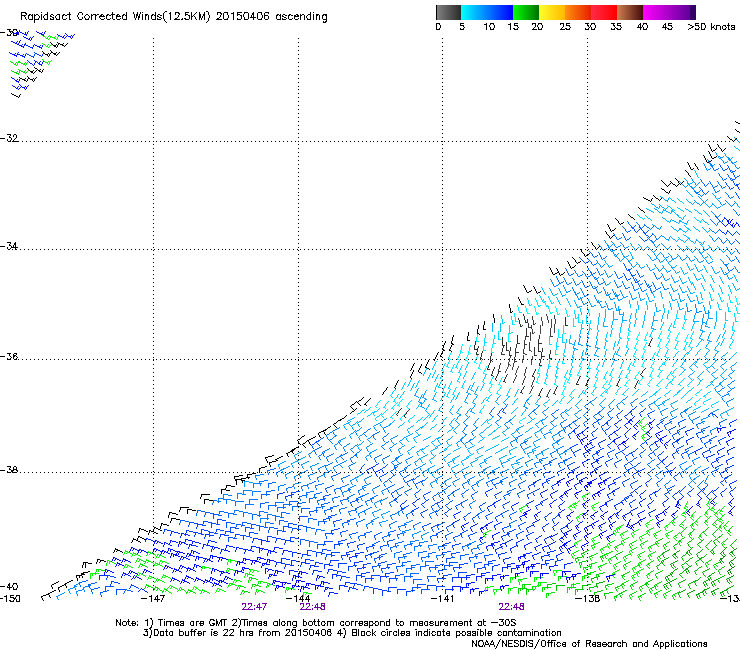Click the '22:48' time label beside 22:47

click(312, 607)
